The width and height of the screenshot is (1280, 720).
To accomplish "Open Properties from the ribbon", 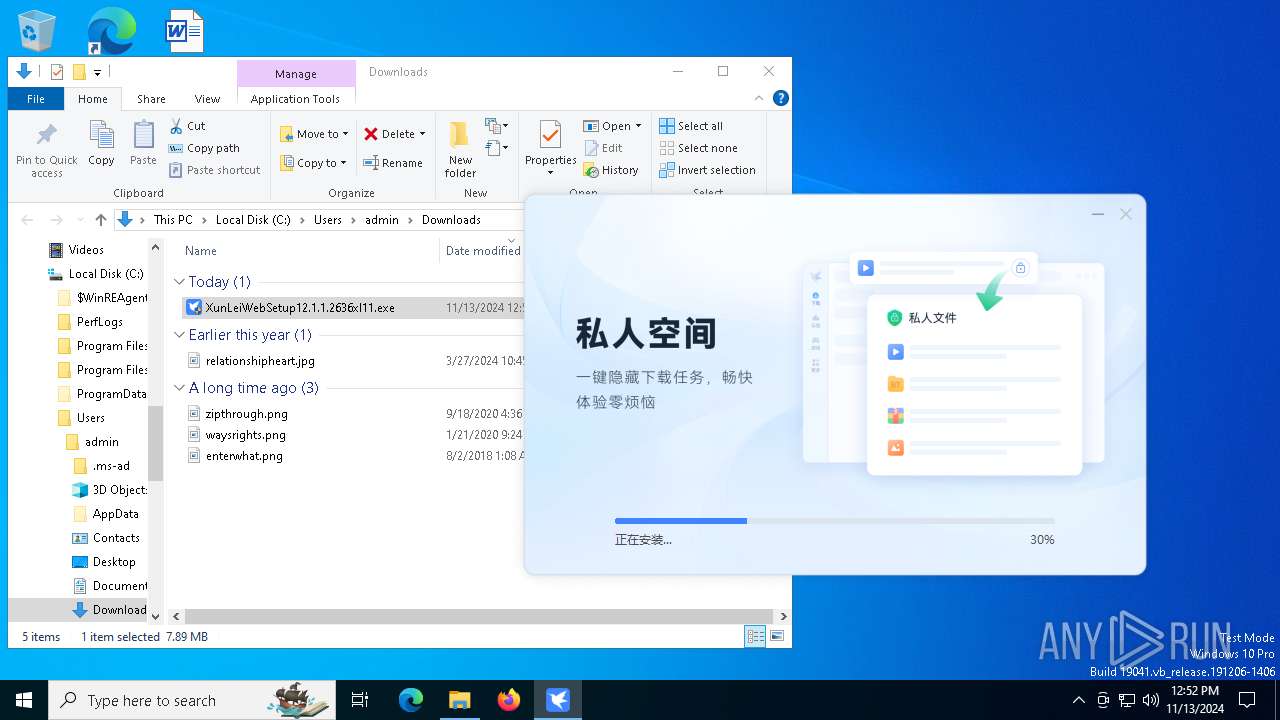I will (x=551, y=148).
